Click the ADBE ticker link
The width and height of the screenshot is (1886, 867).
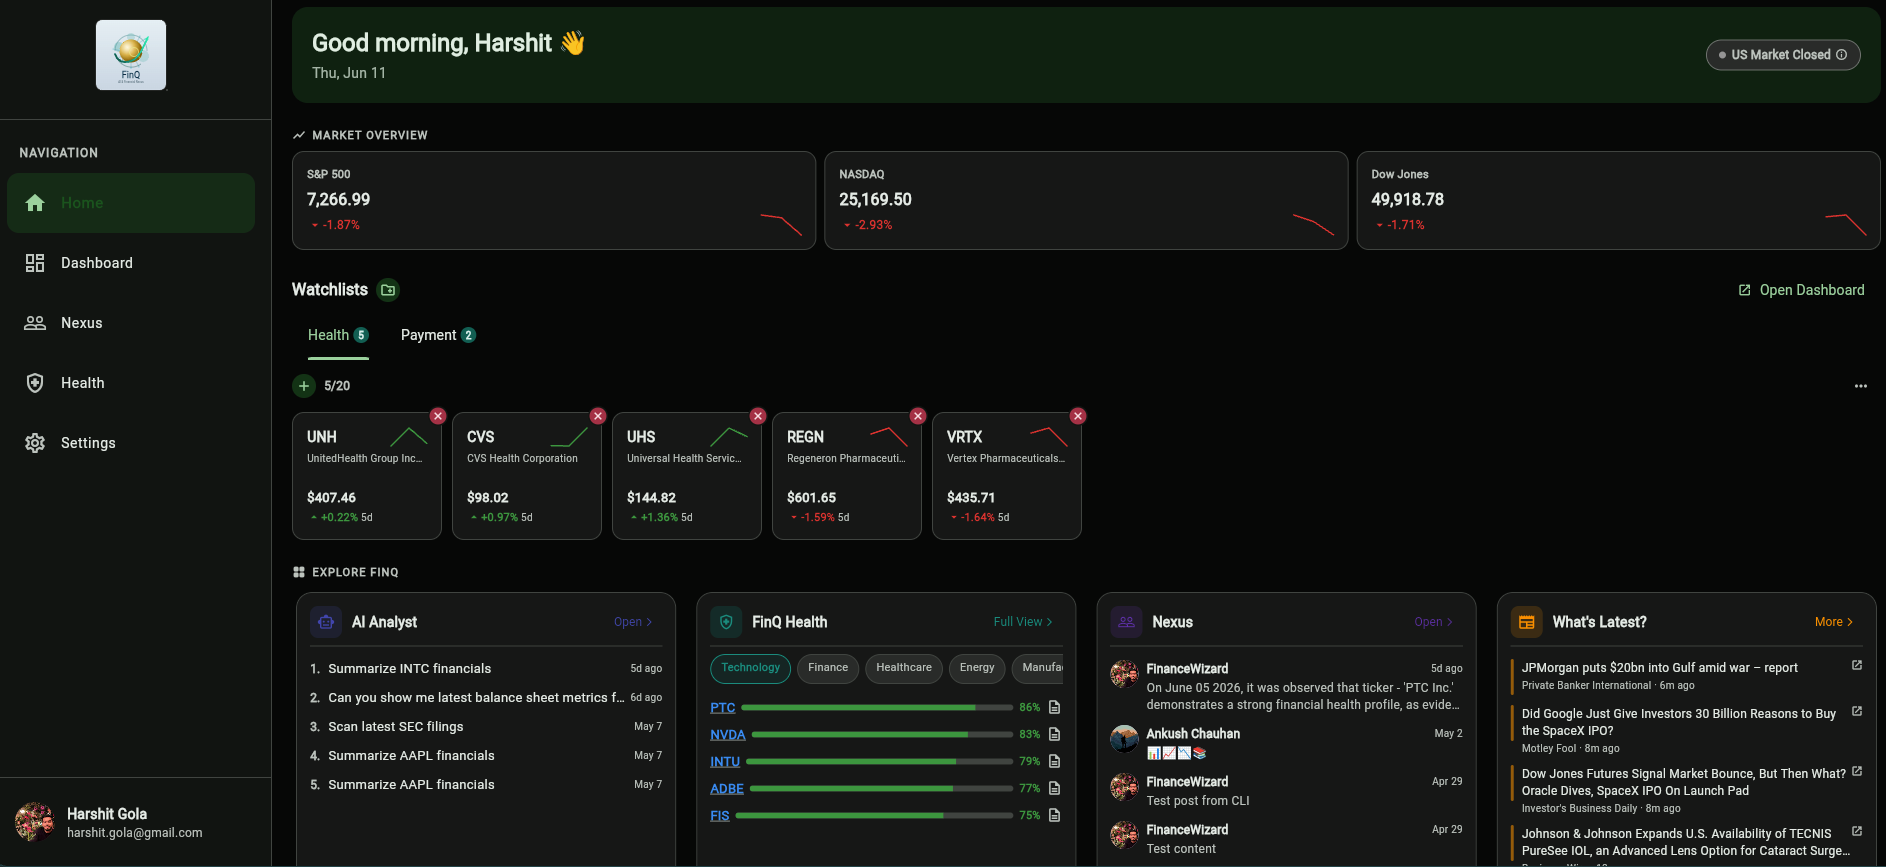click(727, 789)
